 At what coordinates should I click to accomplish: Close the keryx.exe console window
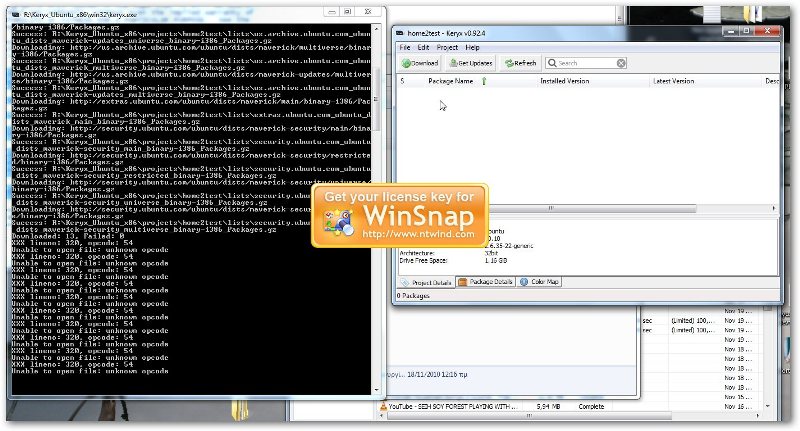367,12
